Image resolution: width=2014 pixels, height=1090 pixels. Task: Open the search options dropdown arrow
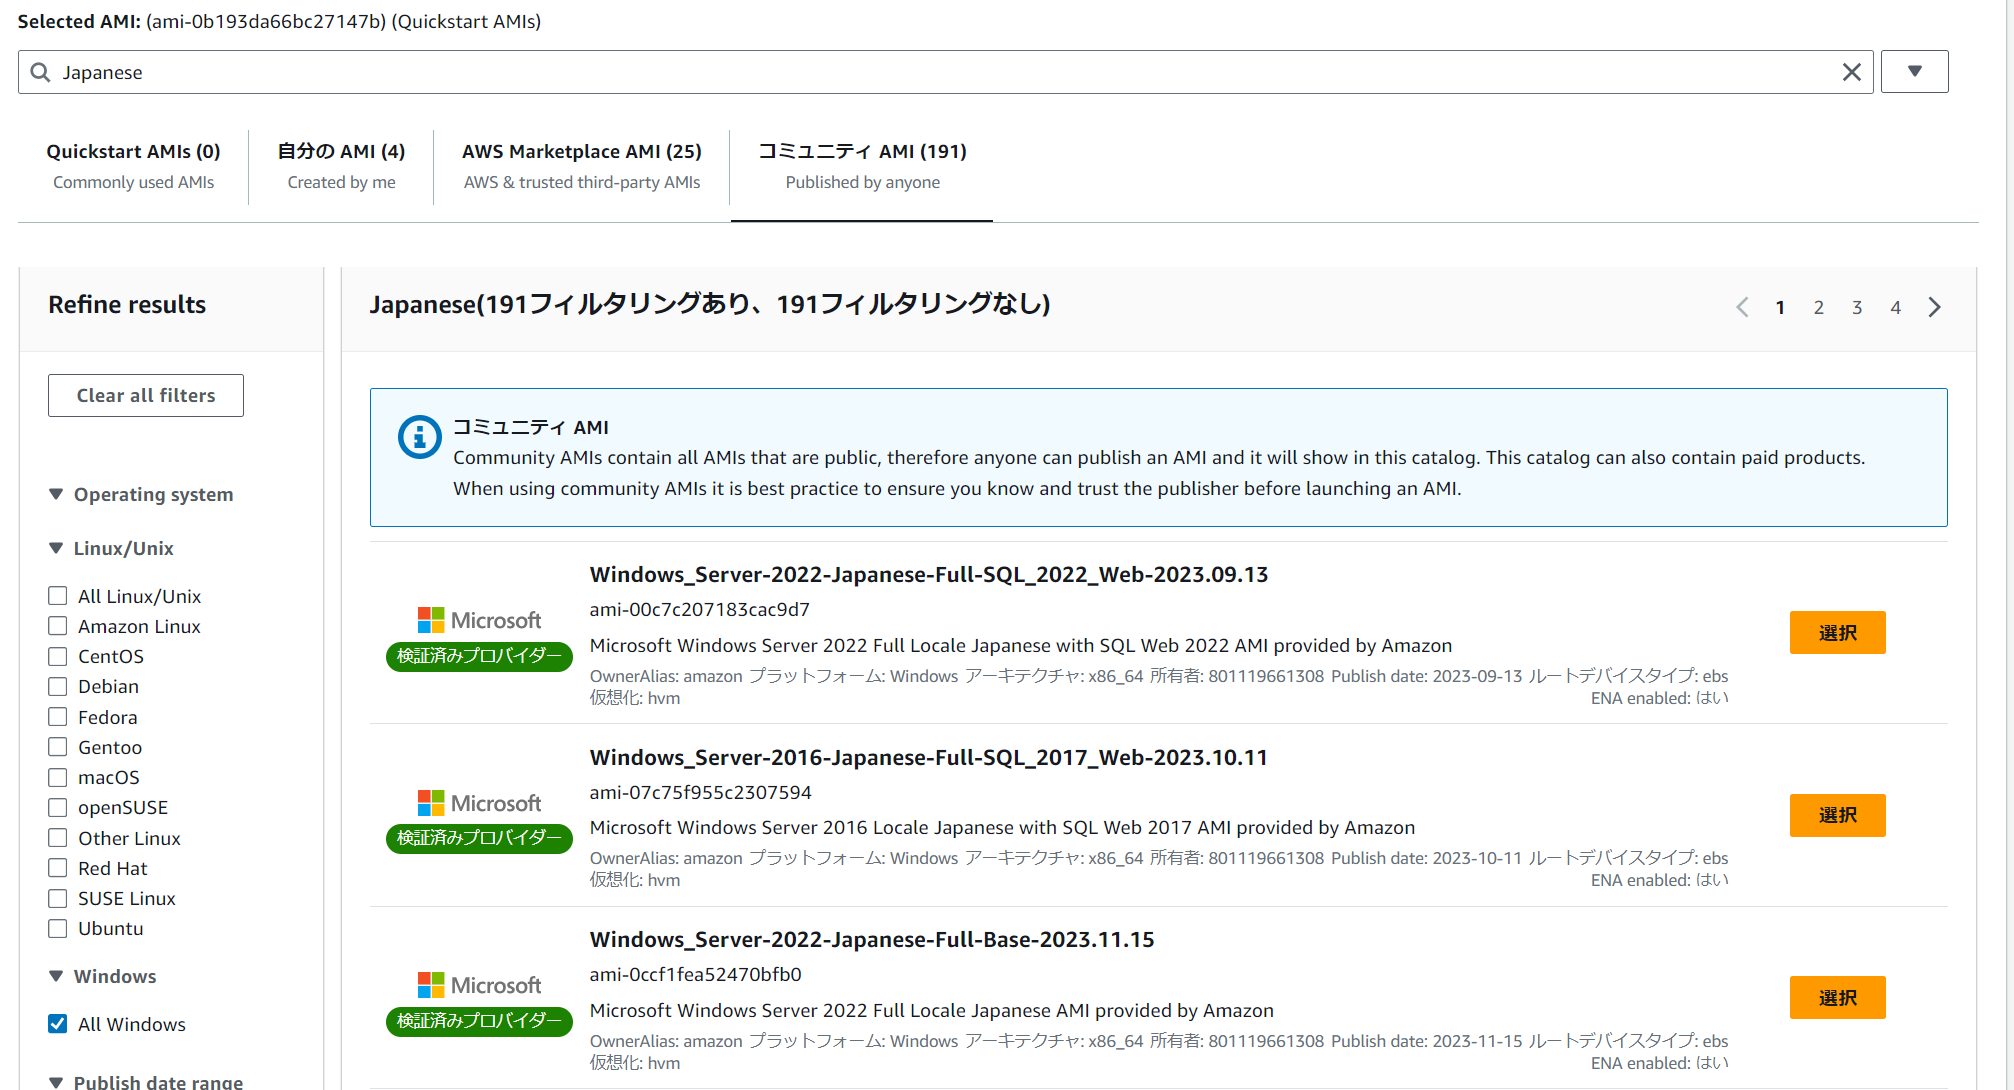(x=1914, y=71)
